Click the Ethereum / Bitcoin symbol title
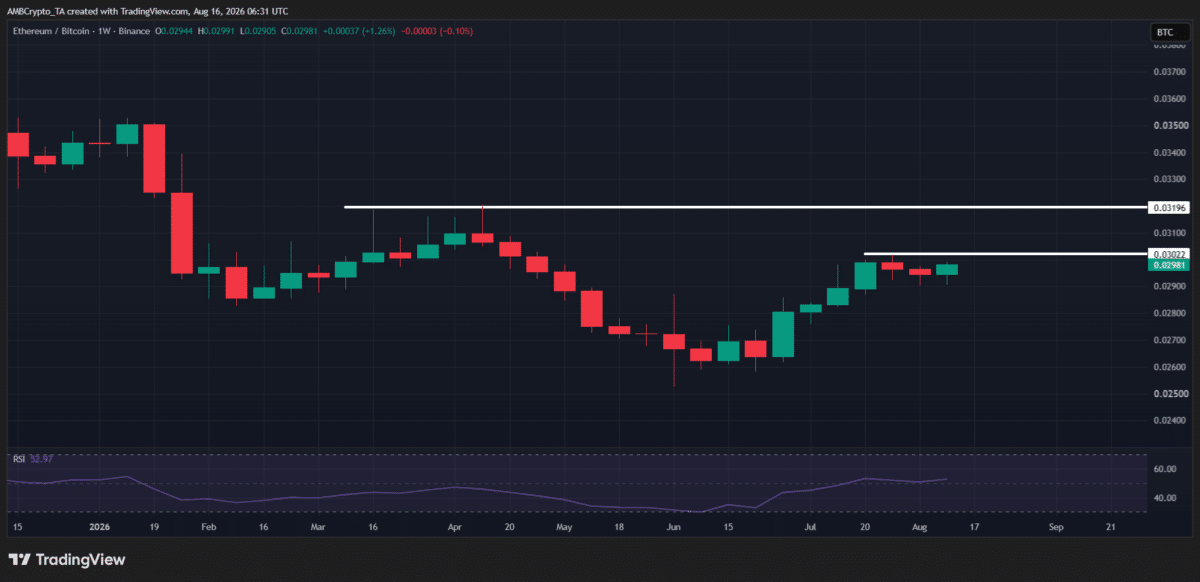This screenshot has width=1200, height=582. click(53, 32)
